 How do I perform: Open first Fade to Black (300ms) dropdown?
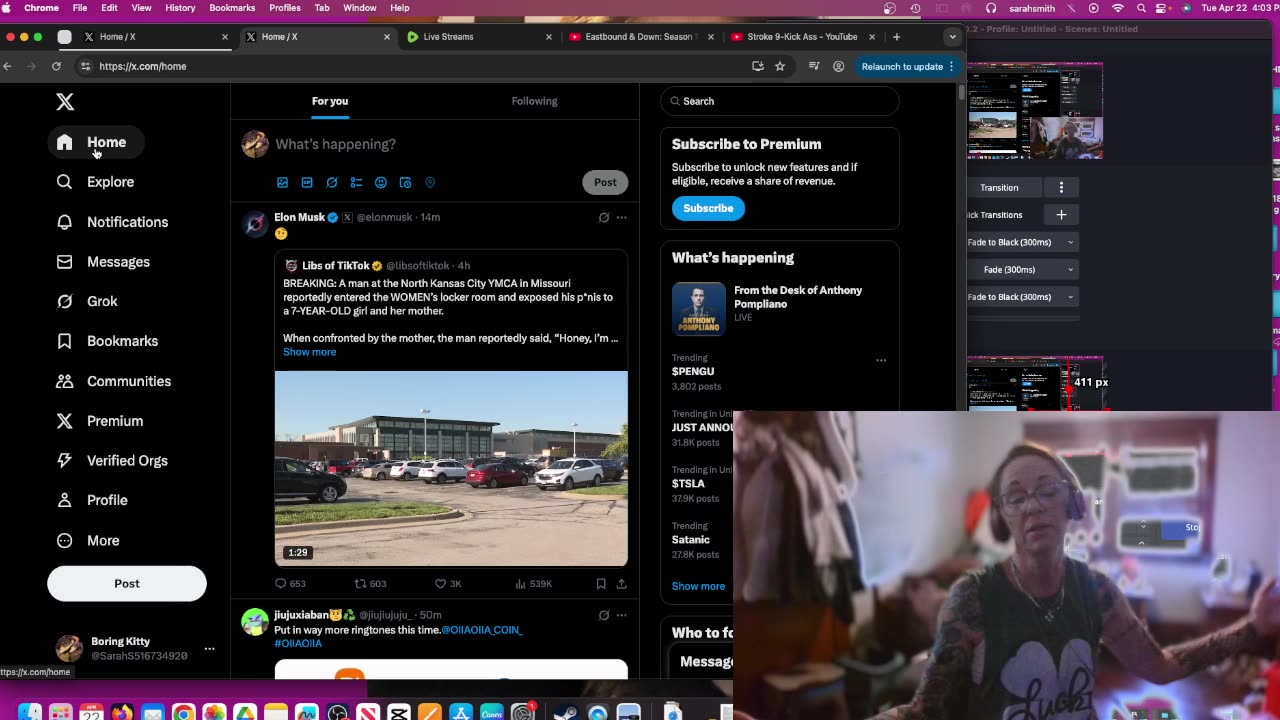tap(1021, 242)
